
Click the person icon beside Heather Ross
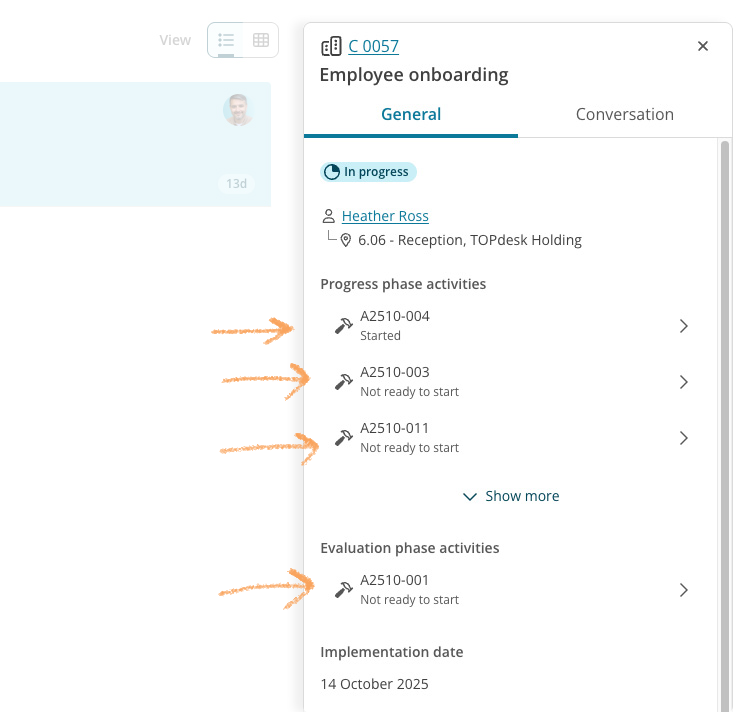pos(328,216)
